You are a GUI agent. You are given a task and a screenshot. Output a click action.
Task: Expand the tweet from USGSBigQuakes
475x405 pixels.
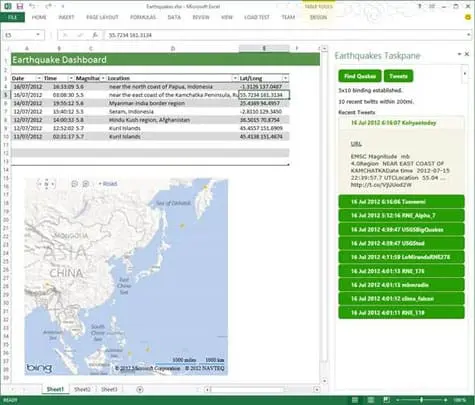401,230
